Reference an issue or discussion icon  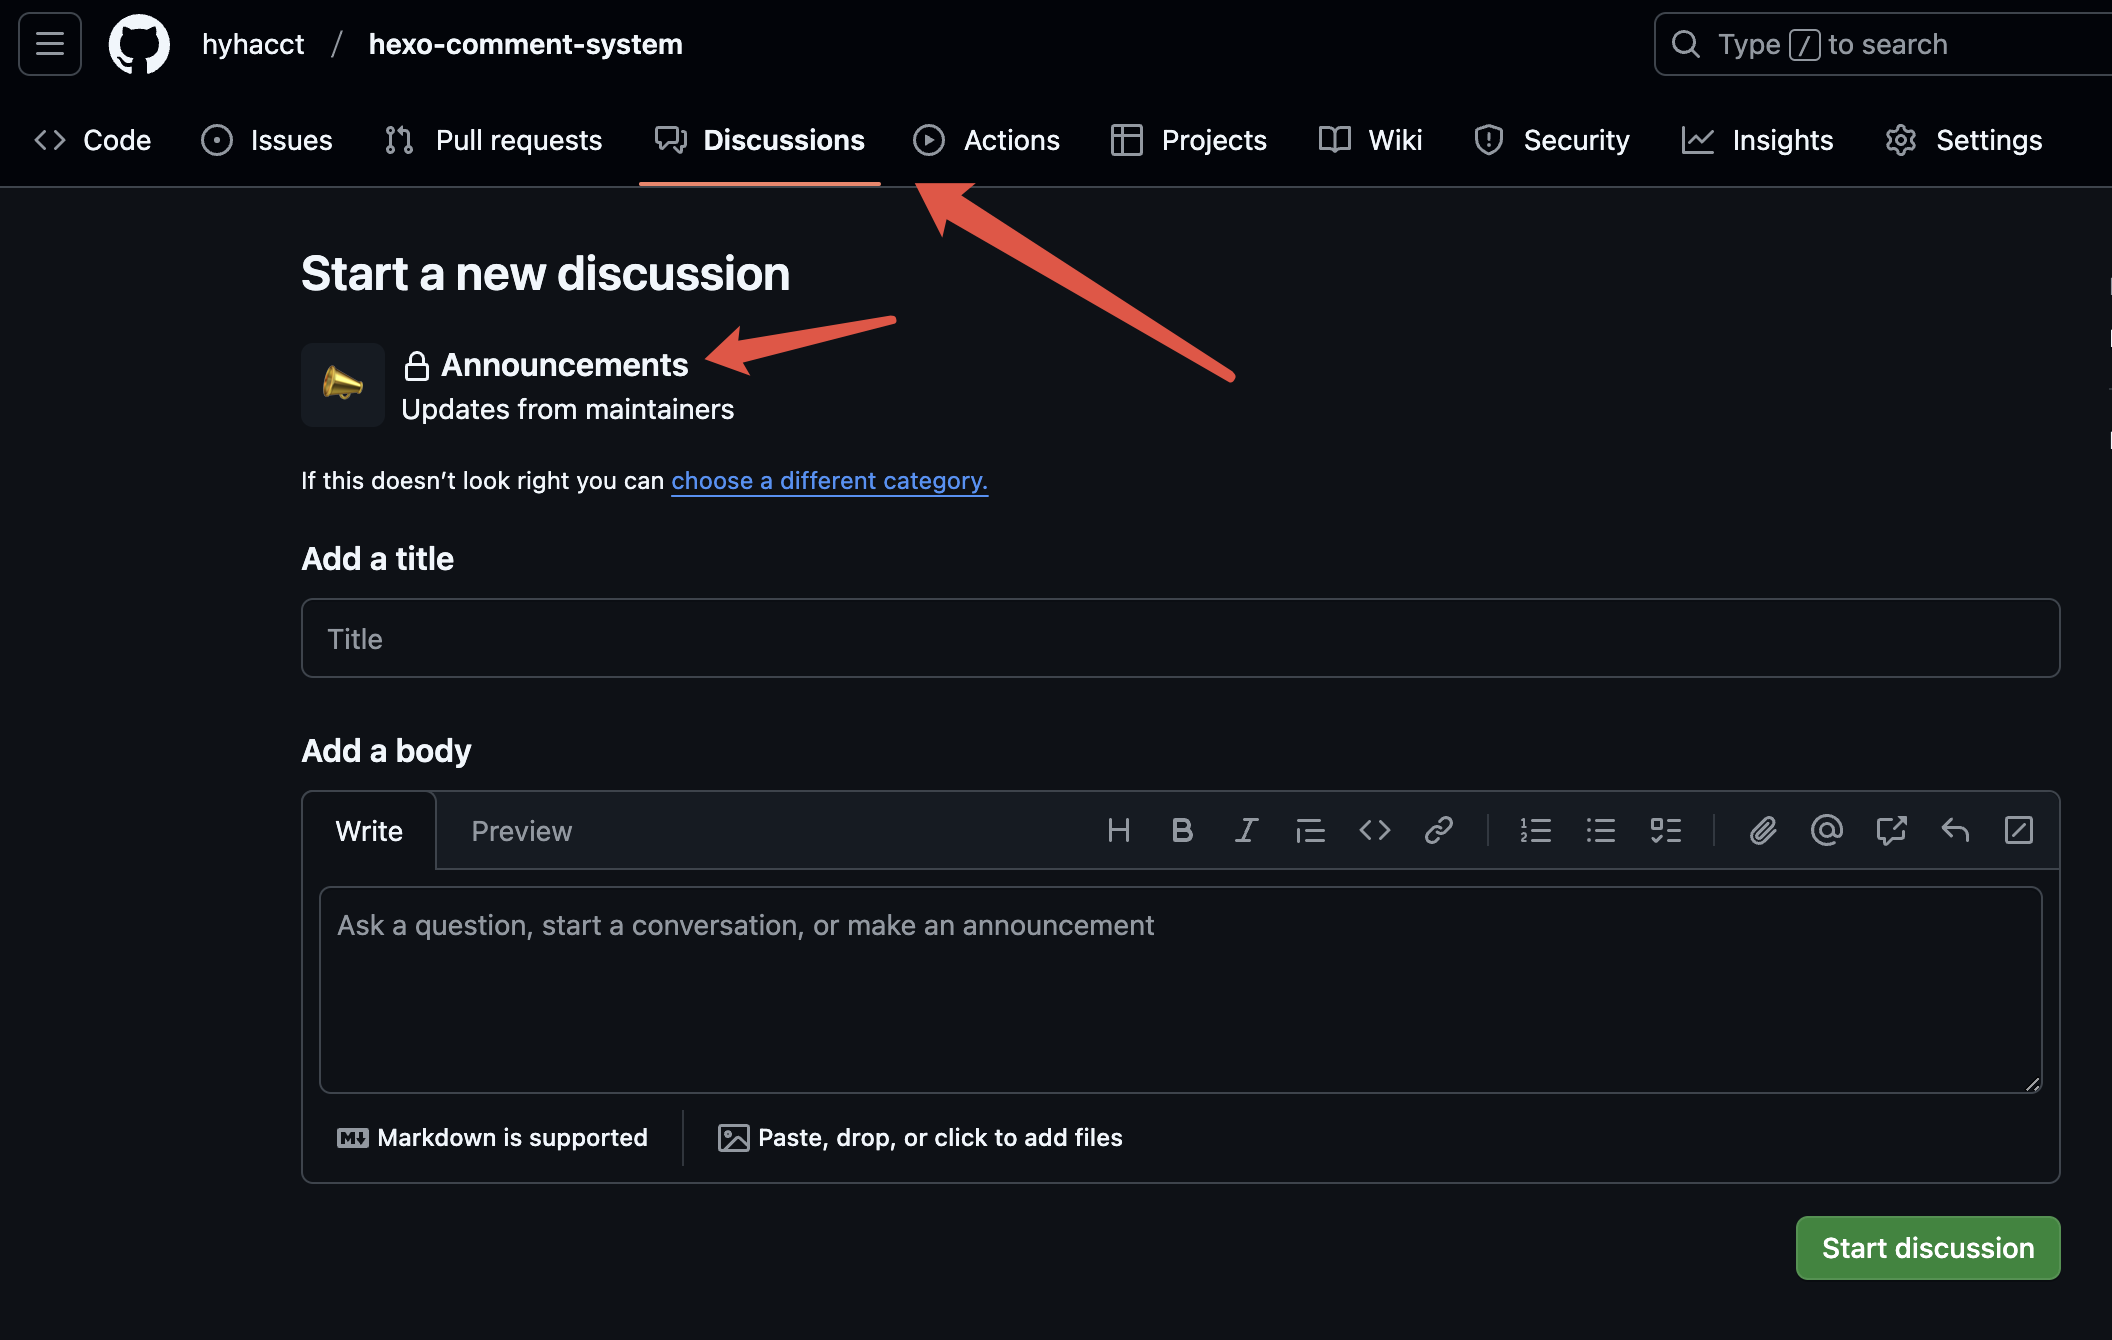pos(1891,830)
